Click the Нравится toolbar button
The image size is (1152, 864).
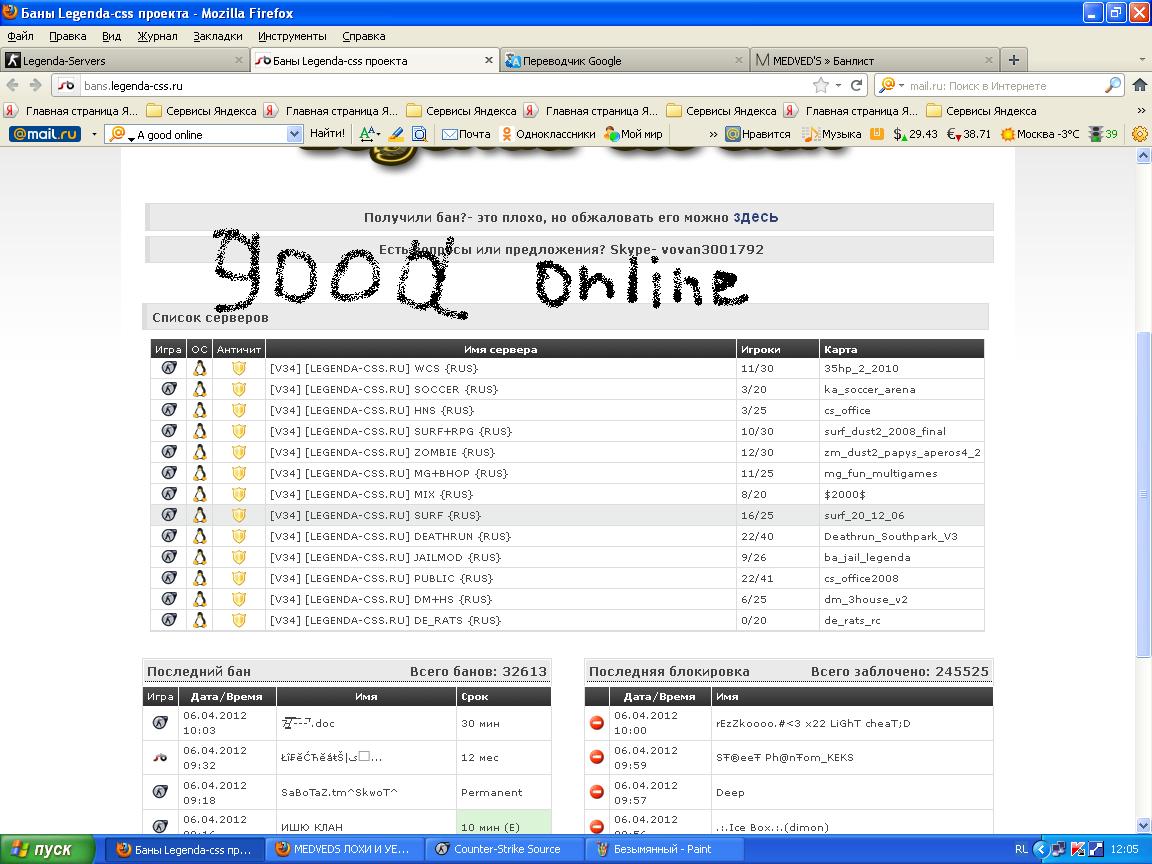757,134
